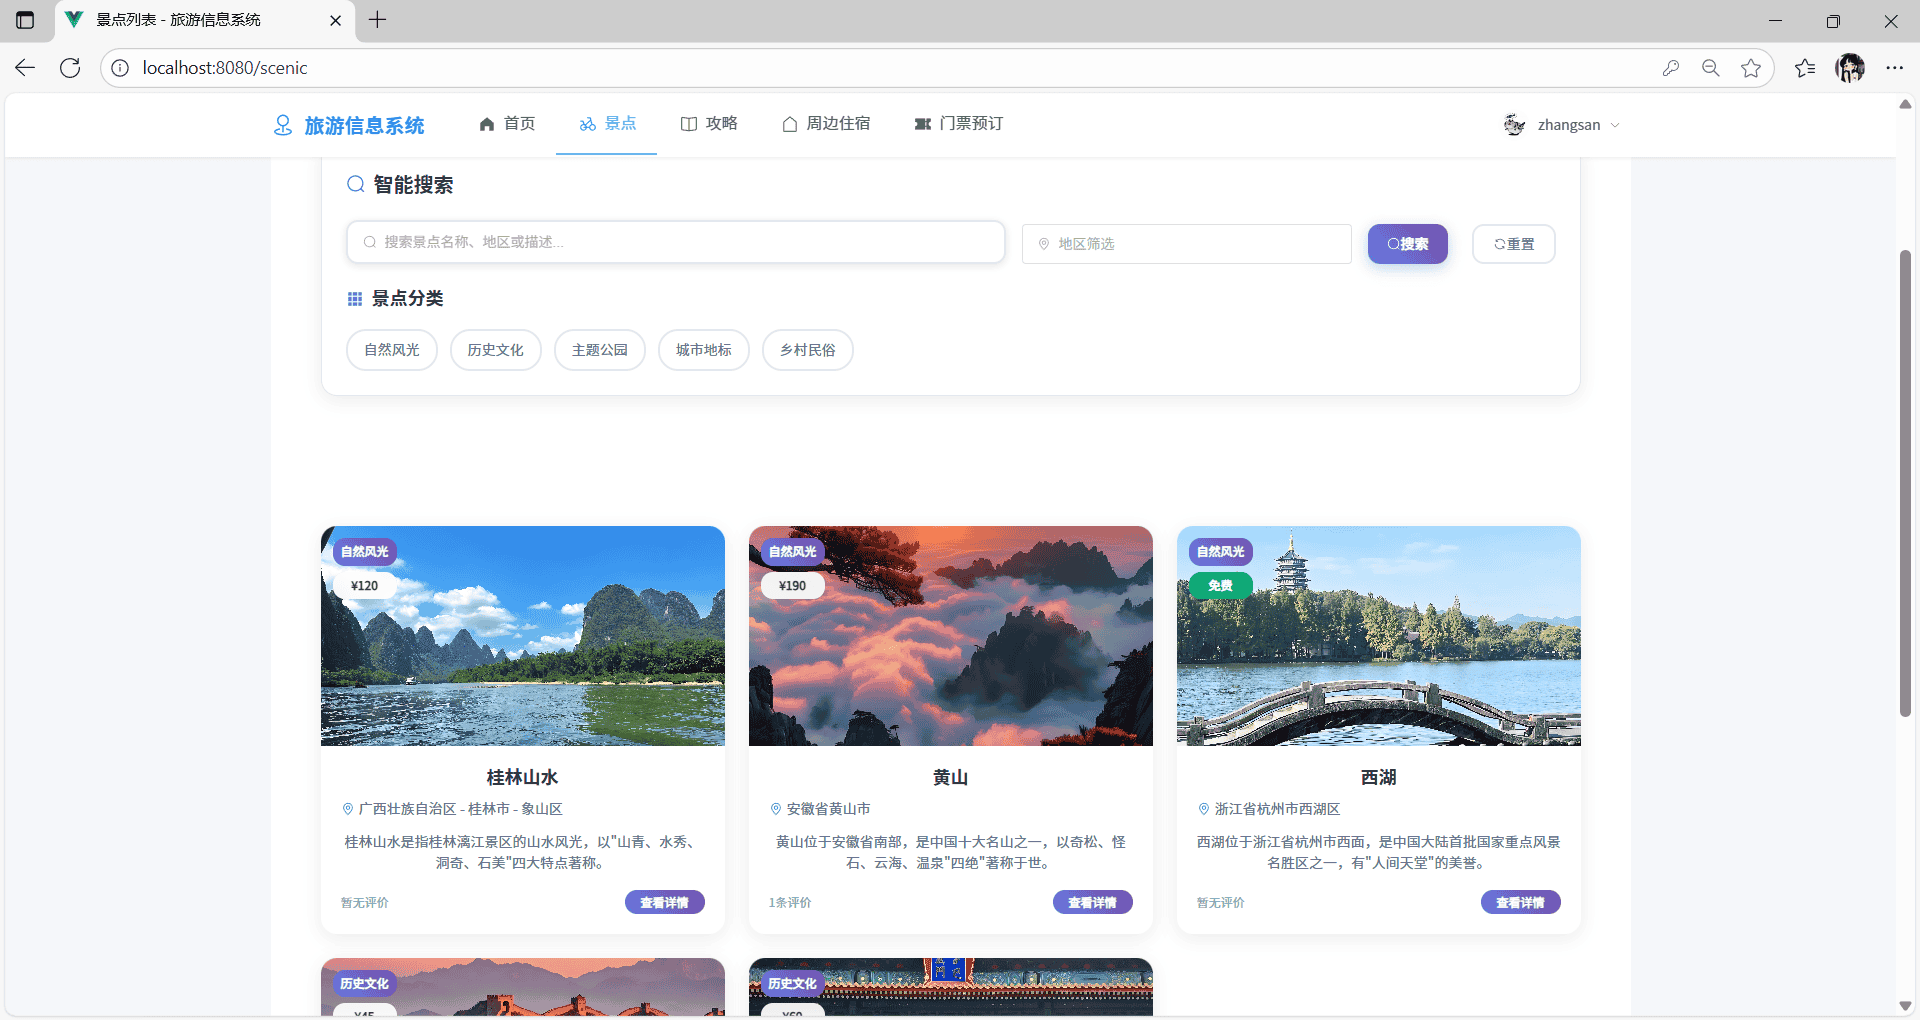Click the location pin icon for 桂林山水
The height and width of the screenshot is (1020, 1920).
click(x=348, y=809)
